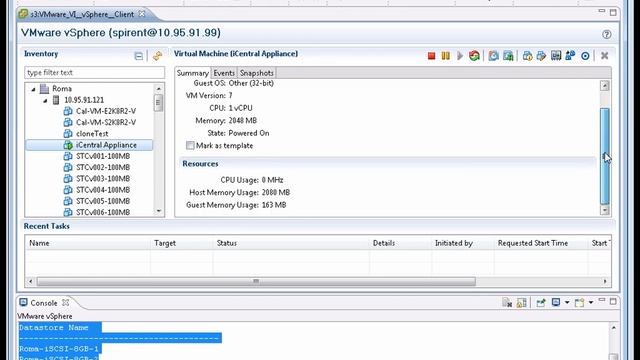Click the Name column header in Recent Tasks
The width and height of the screenshot is (640, 360).
87,243
